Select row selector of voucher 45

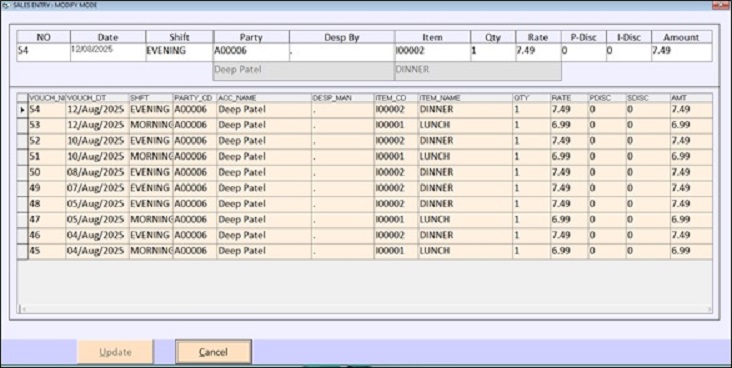(x=22, y=251)
